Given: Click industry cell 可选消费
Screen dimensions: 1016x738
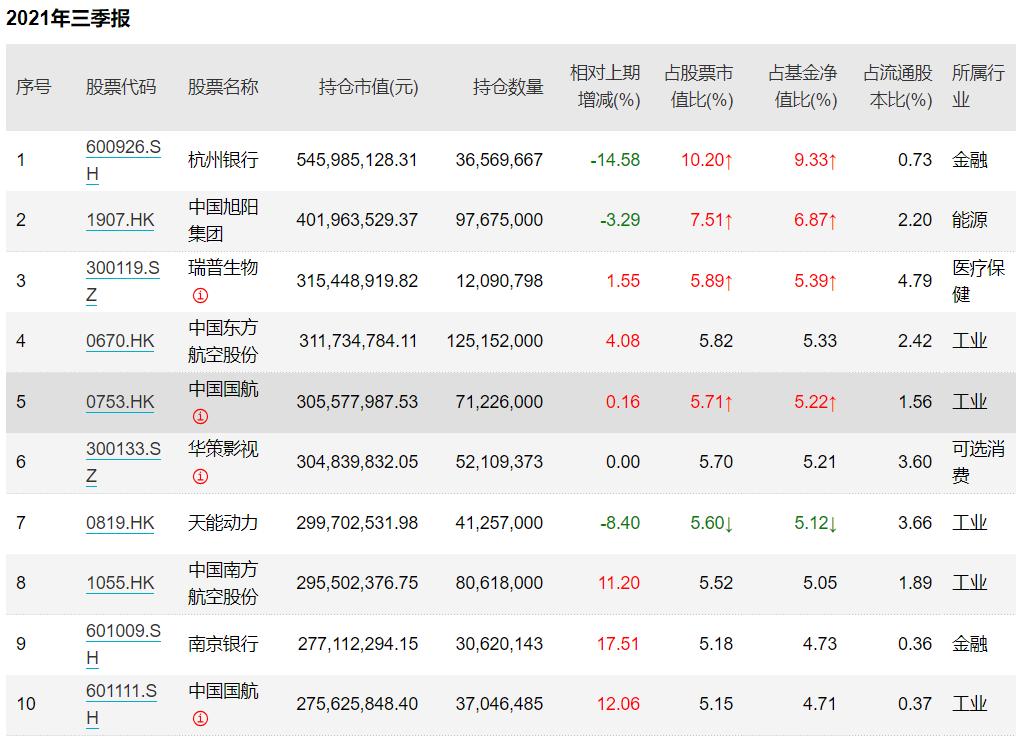Looking at the screenshot, I should [978, 462].
